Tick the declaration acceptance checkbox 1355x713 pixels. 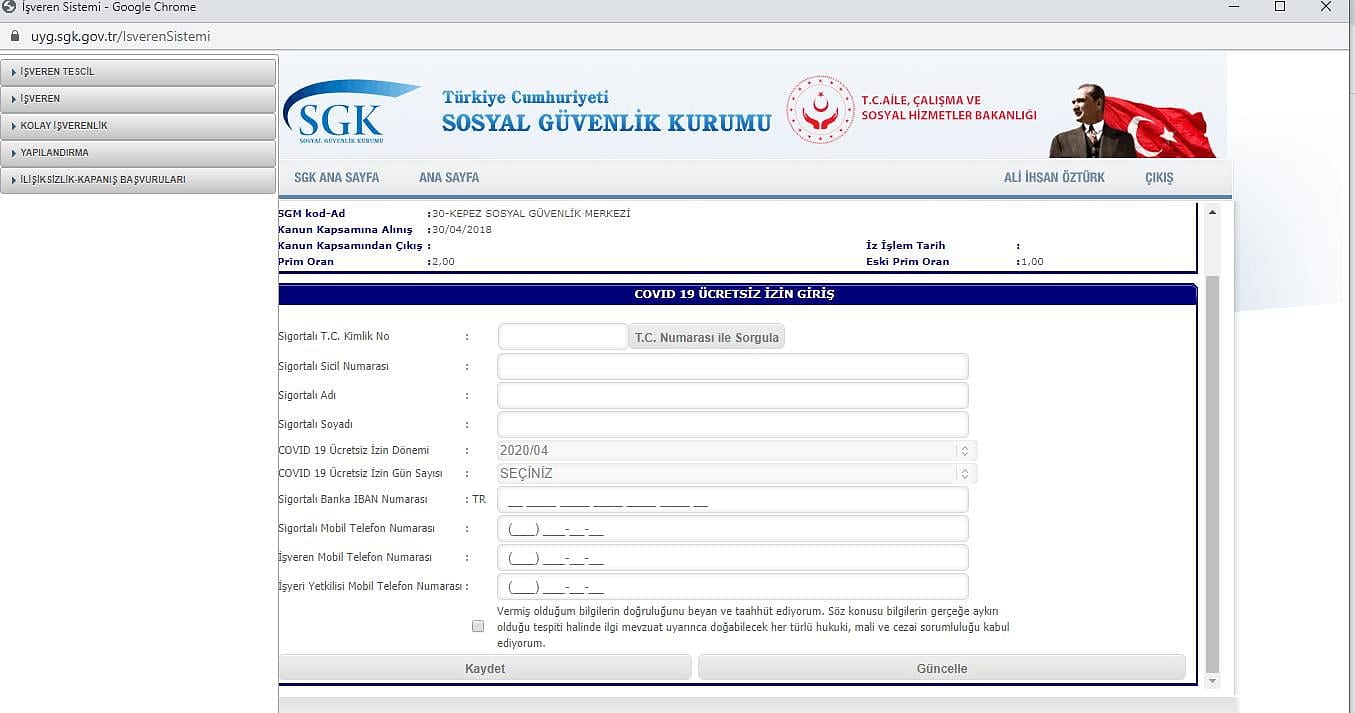point(478,626)
